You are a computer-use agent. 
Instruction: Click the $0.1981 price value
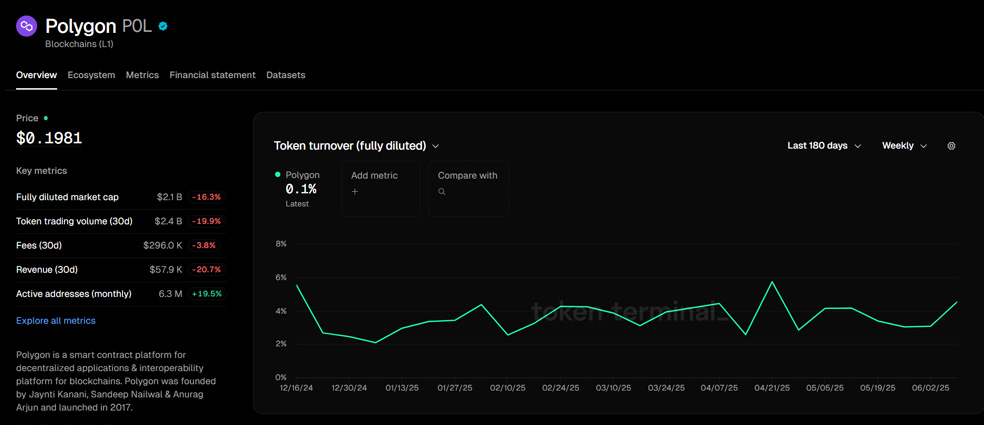pyautogui.click(x=49, y=139)
